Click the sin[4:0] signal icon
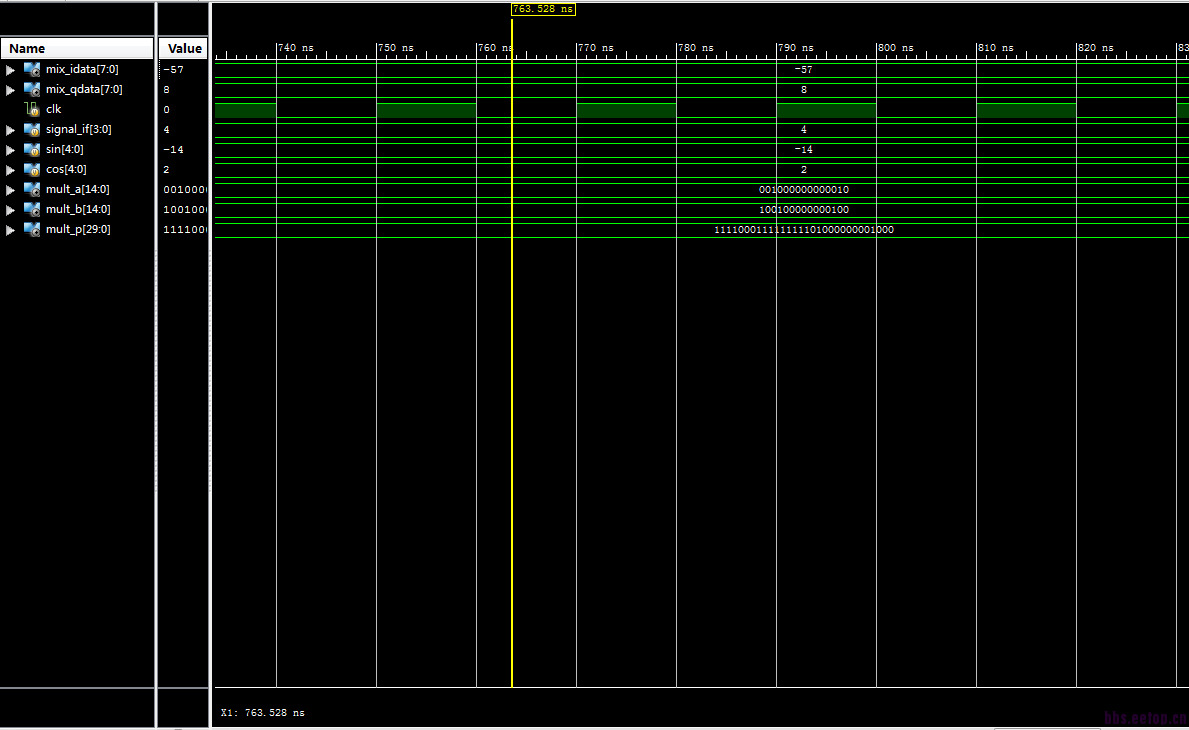The width and height of the screenshot is (1189, 730). 32,149
